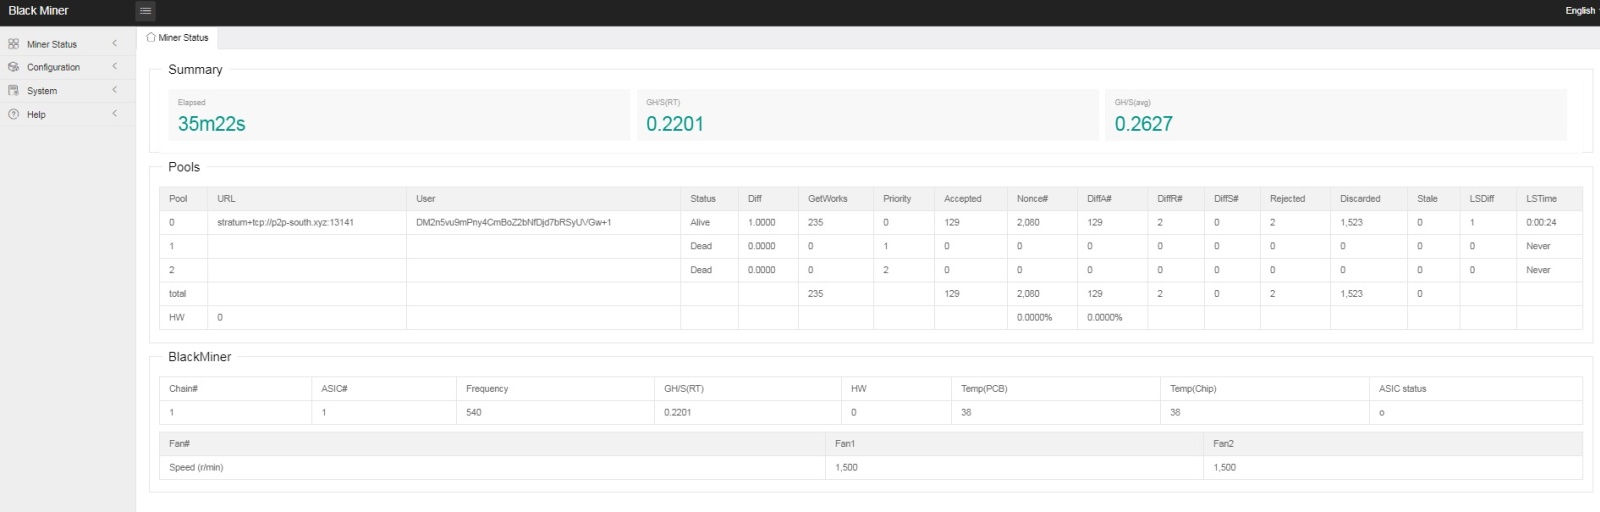Image resolution: width=1600 pixels, height=512 pixels.
Task: Click the GH/S(avg) 0.2627 value
Action: click(x=1143, y=124)
